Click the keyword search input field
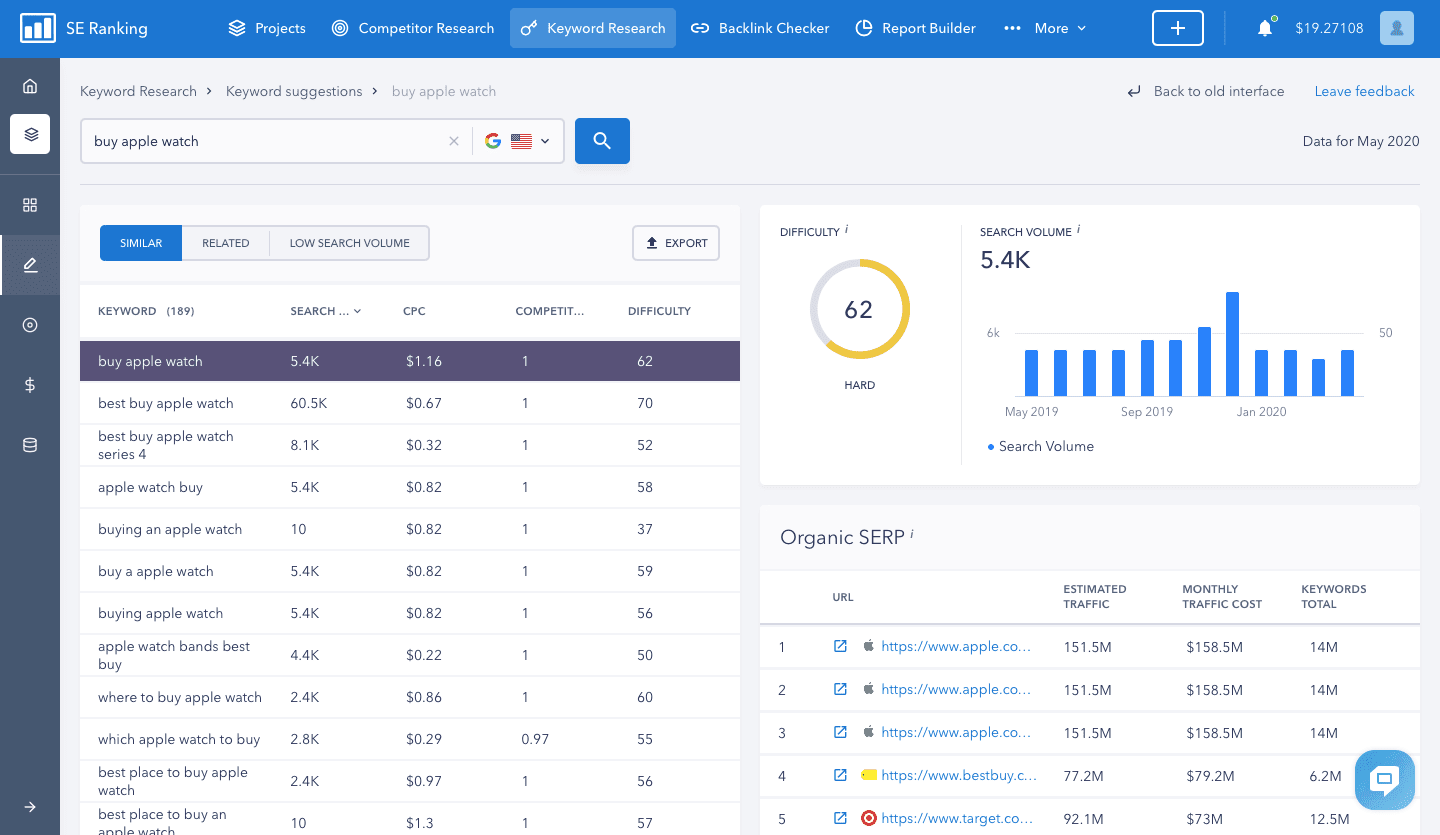The width and height of the screenshot is (1440, 835). 265,141
